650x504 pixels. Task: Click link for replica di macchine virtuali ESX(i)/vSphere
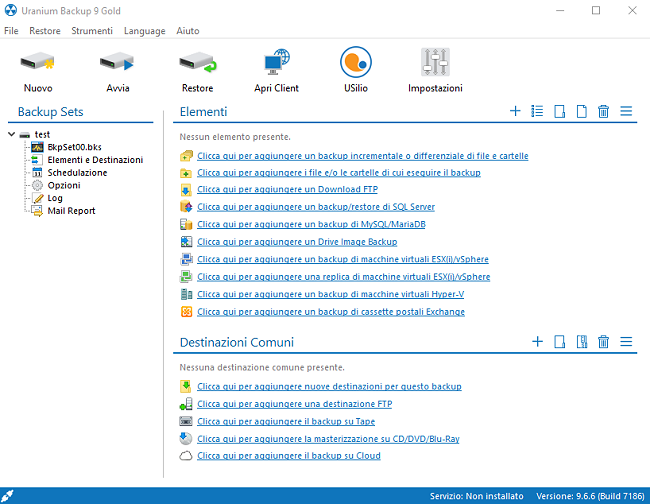point(344,277)
